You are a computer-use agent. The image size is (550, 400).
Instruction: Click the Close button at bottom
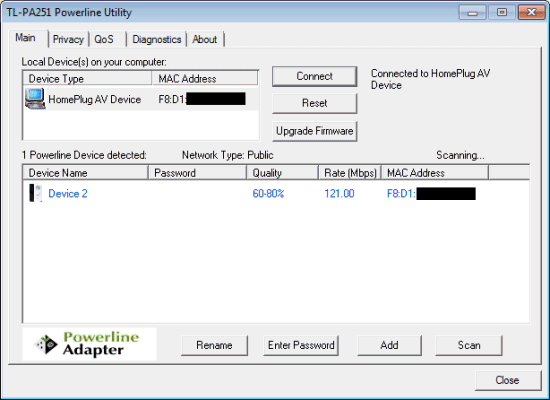508,380
